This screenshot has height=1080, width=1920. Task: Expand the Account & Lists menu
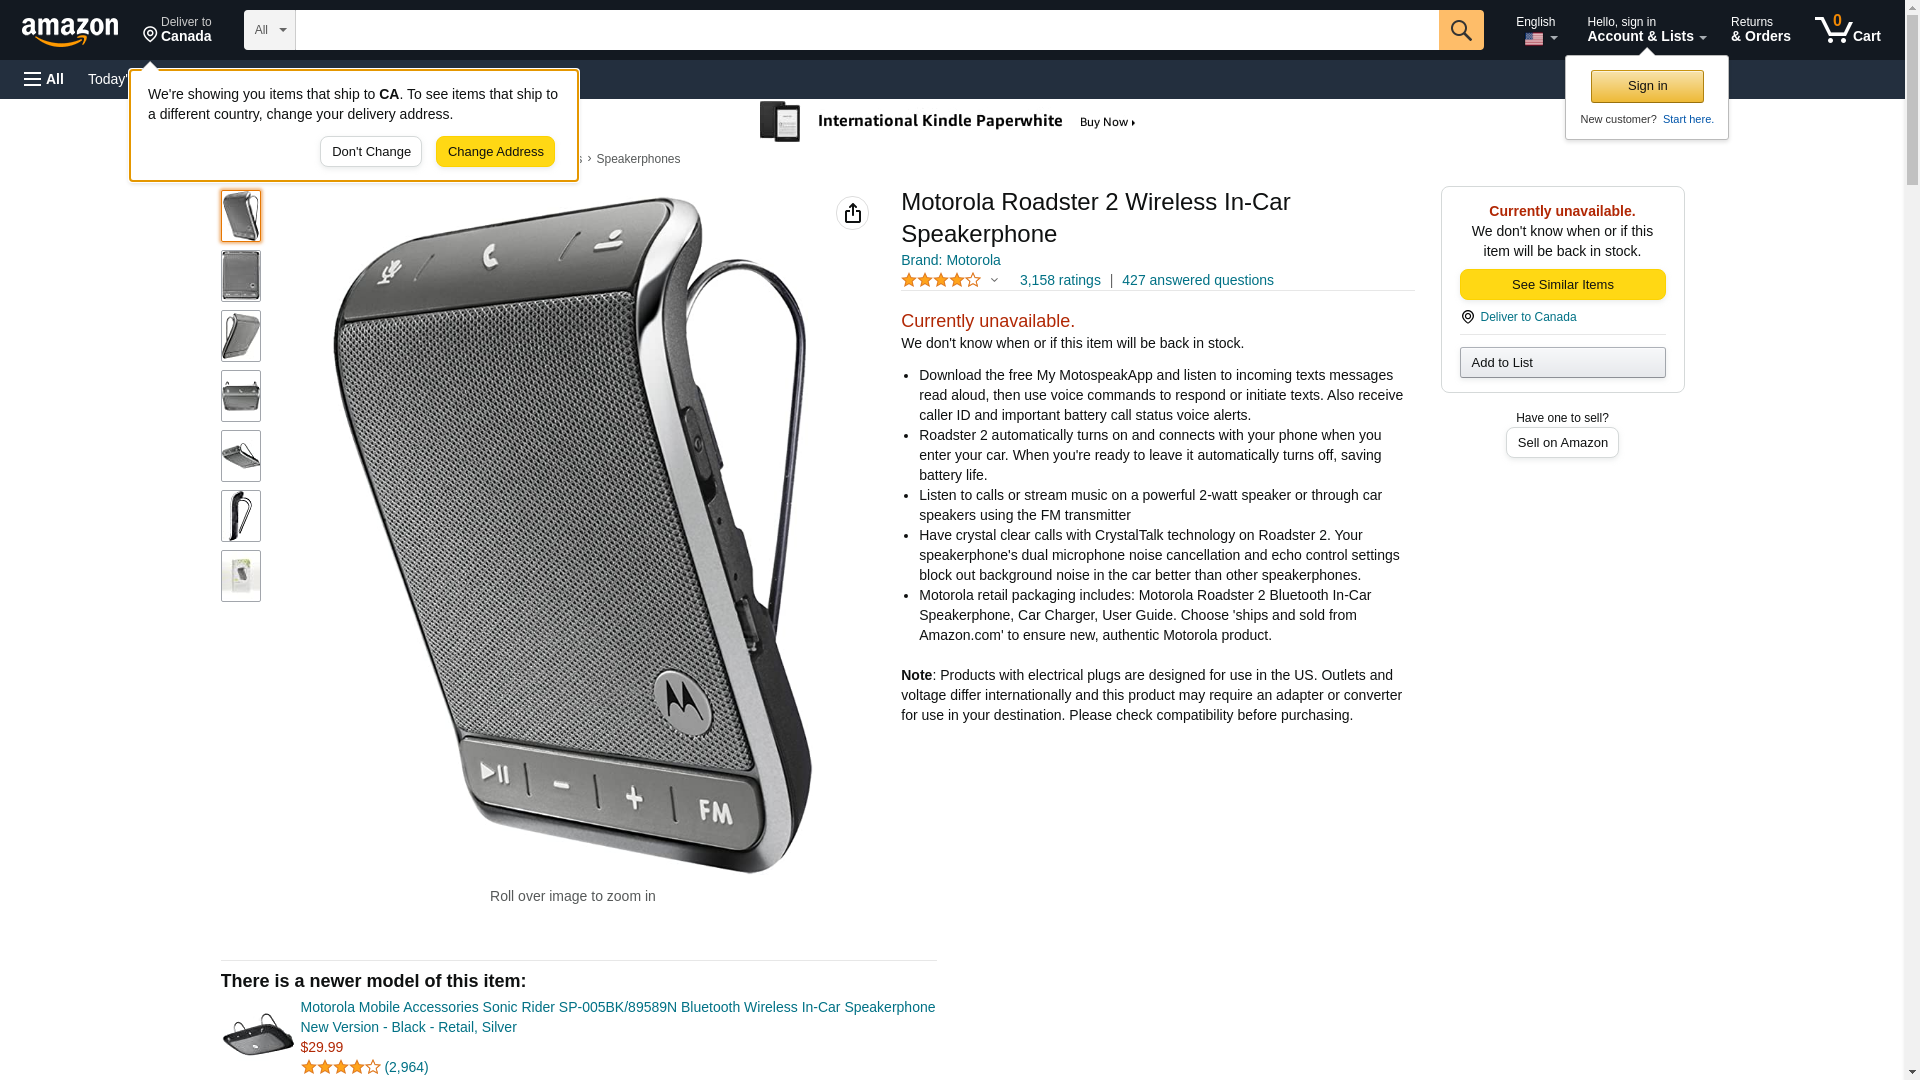(x=1646, y=30)
